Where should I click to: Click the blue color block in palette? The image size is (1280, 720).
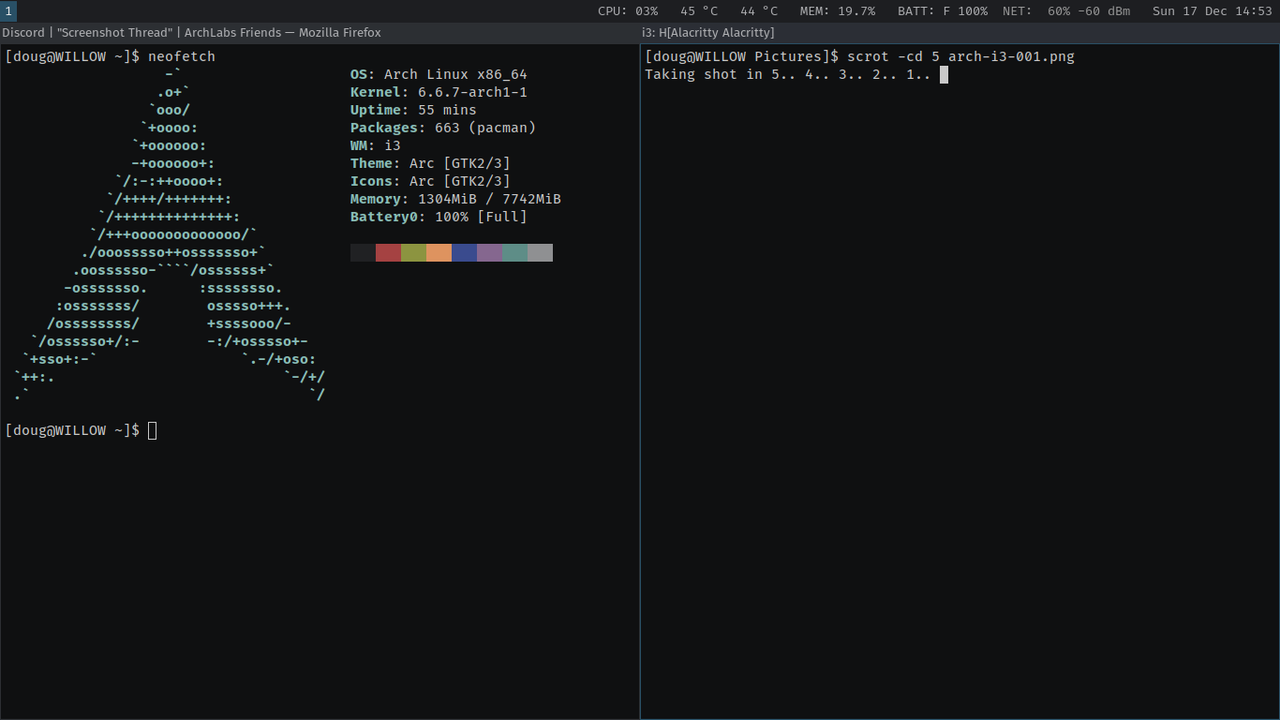pyautogui.click(x=464, y=253)
